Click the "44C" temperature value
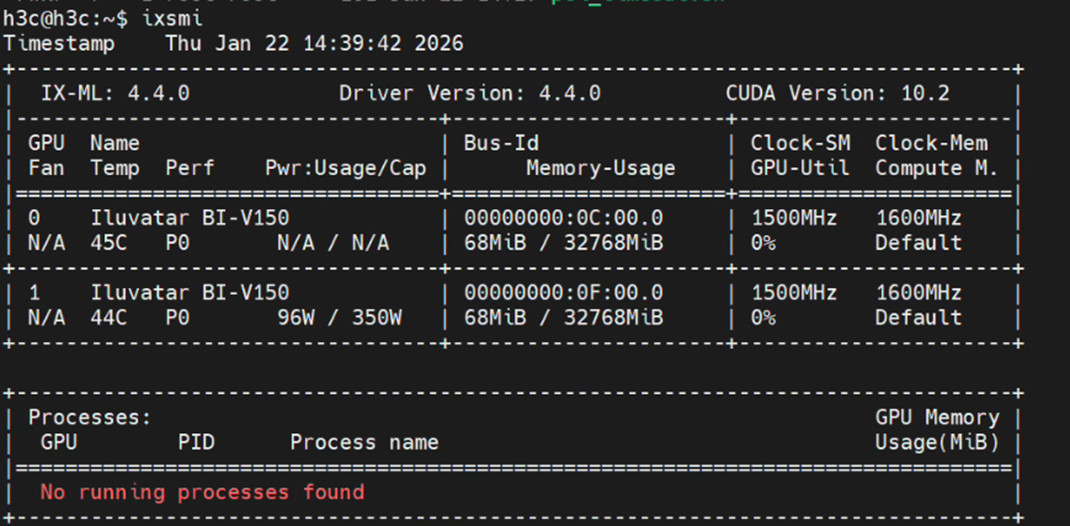The width and height of the screenshot is (1070, 526). pos(109,318)
